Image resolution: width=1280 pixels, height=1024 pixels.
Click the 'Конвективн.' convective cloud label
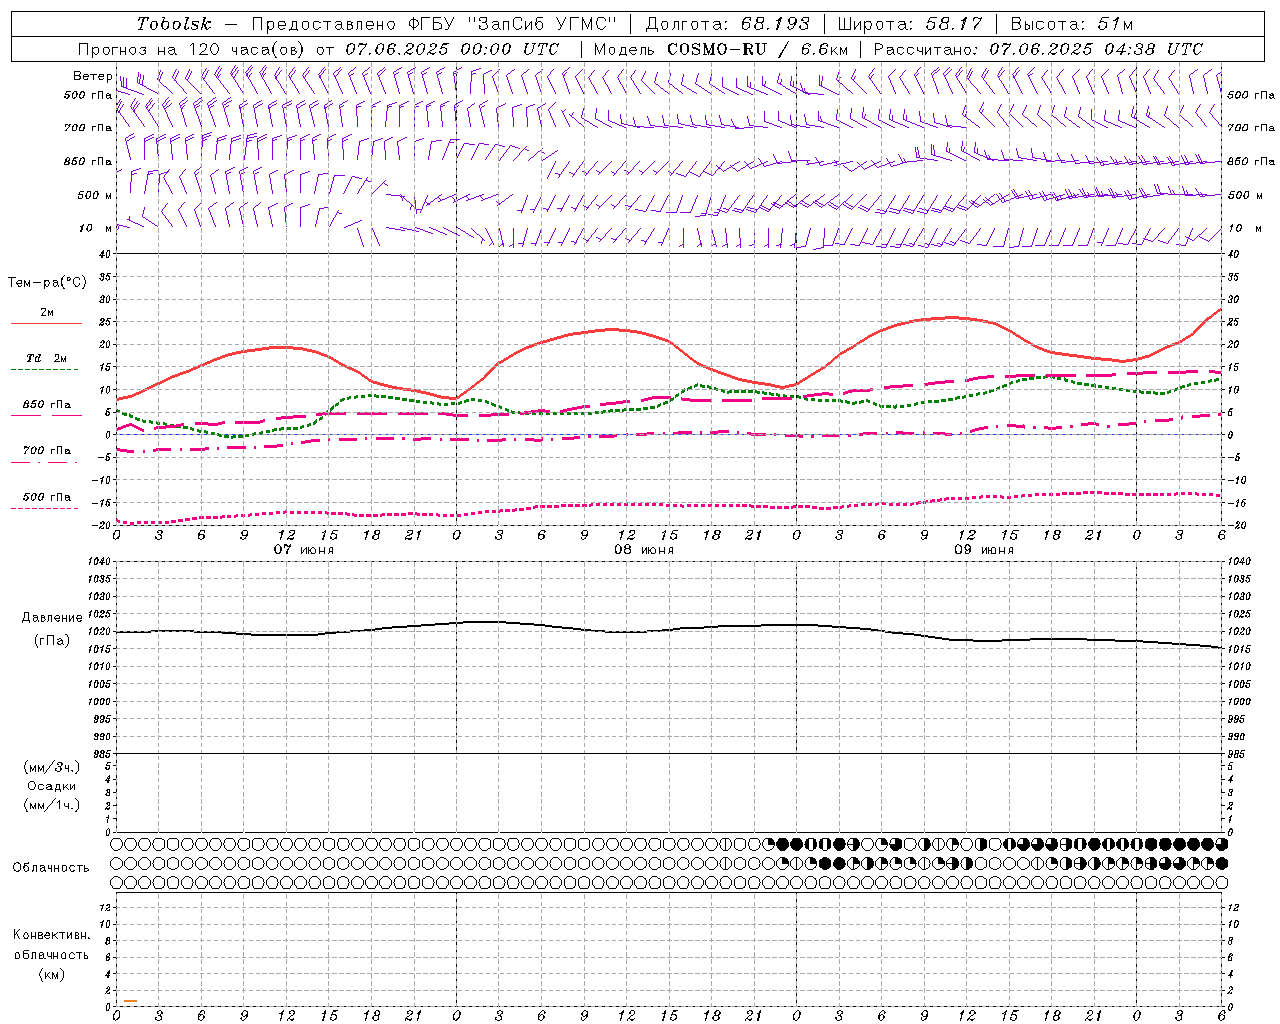click(51, 935)
